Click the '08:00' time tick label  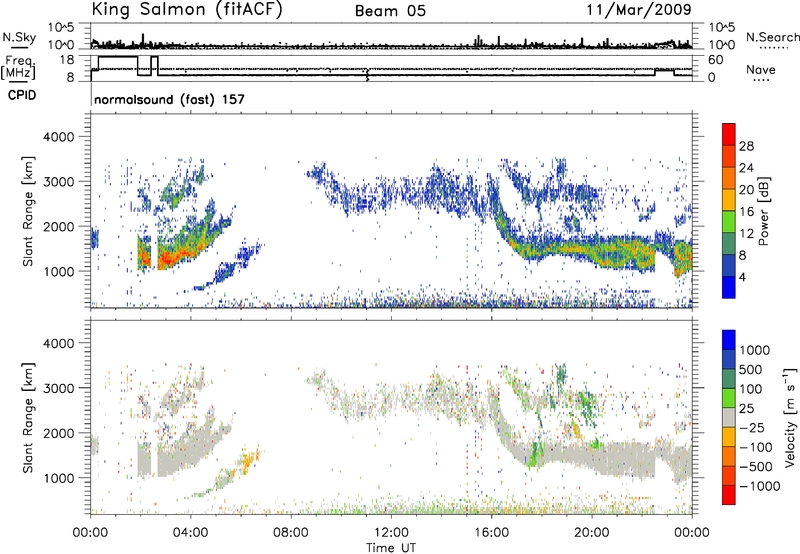pyautogui.click(x=291, y=533)
